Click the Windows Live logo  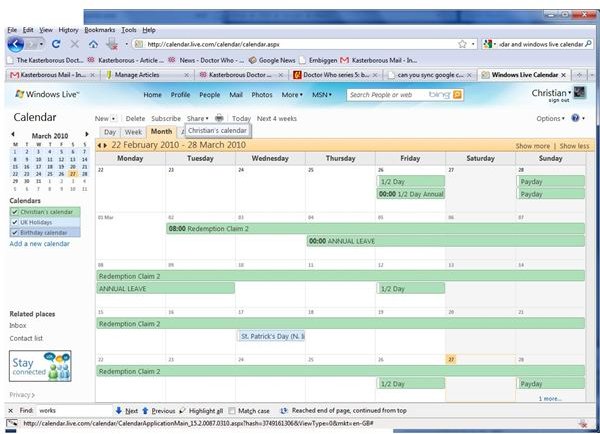(47, 94)
